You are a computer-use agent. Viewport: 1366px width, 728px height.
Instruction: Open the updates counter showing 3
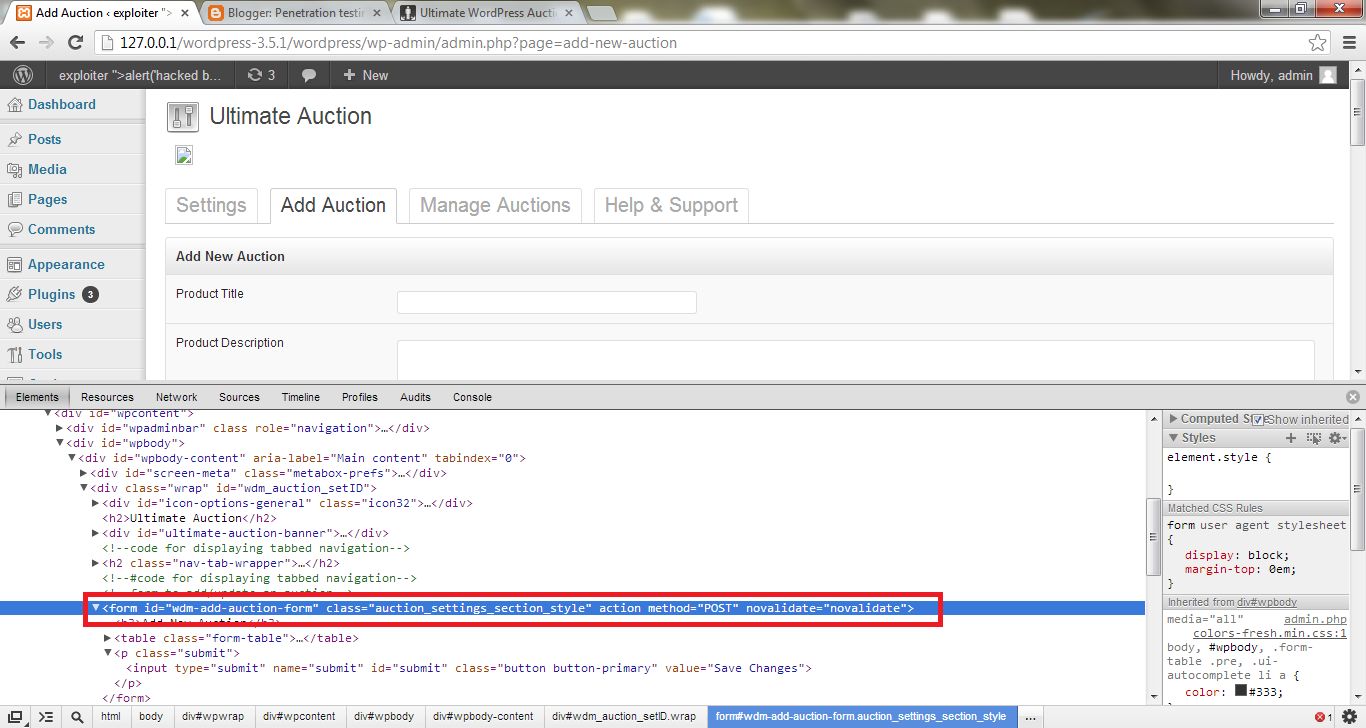(x=261, y=75)
